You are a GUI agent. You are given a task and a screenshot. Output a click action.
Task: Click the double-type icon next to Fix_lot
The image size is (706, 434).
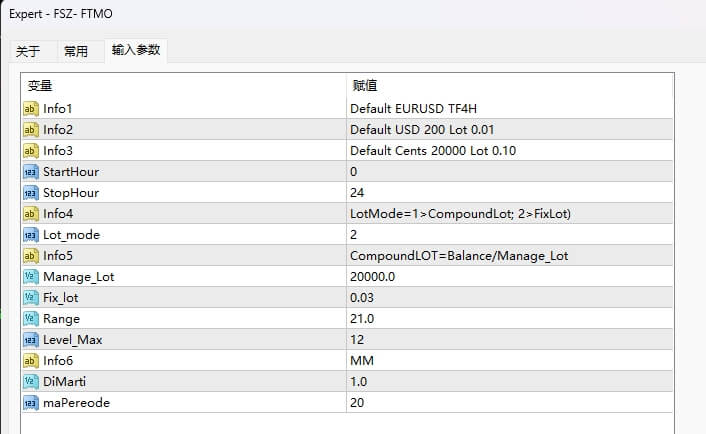pos(30,297)
